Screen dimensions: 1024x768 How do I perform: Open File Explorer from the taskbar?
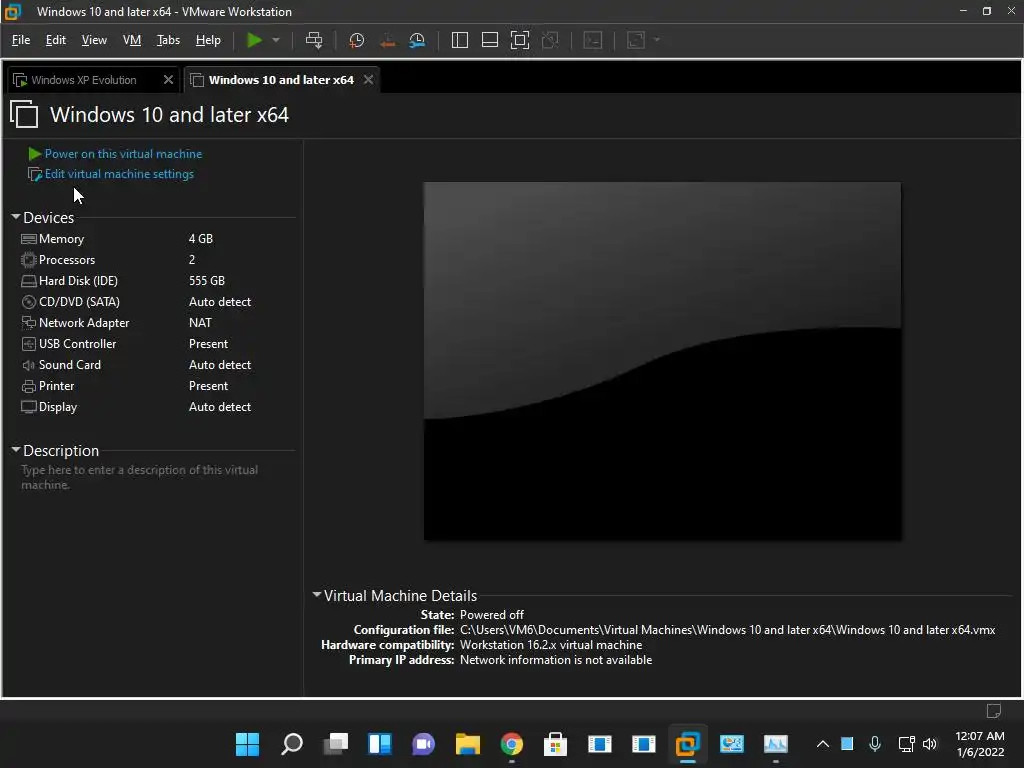[468, 744]
